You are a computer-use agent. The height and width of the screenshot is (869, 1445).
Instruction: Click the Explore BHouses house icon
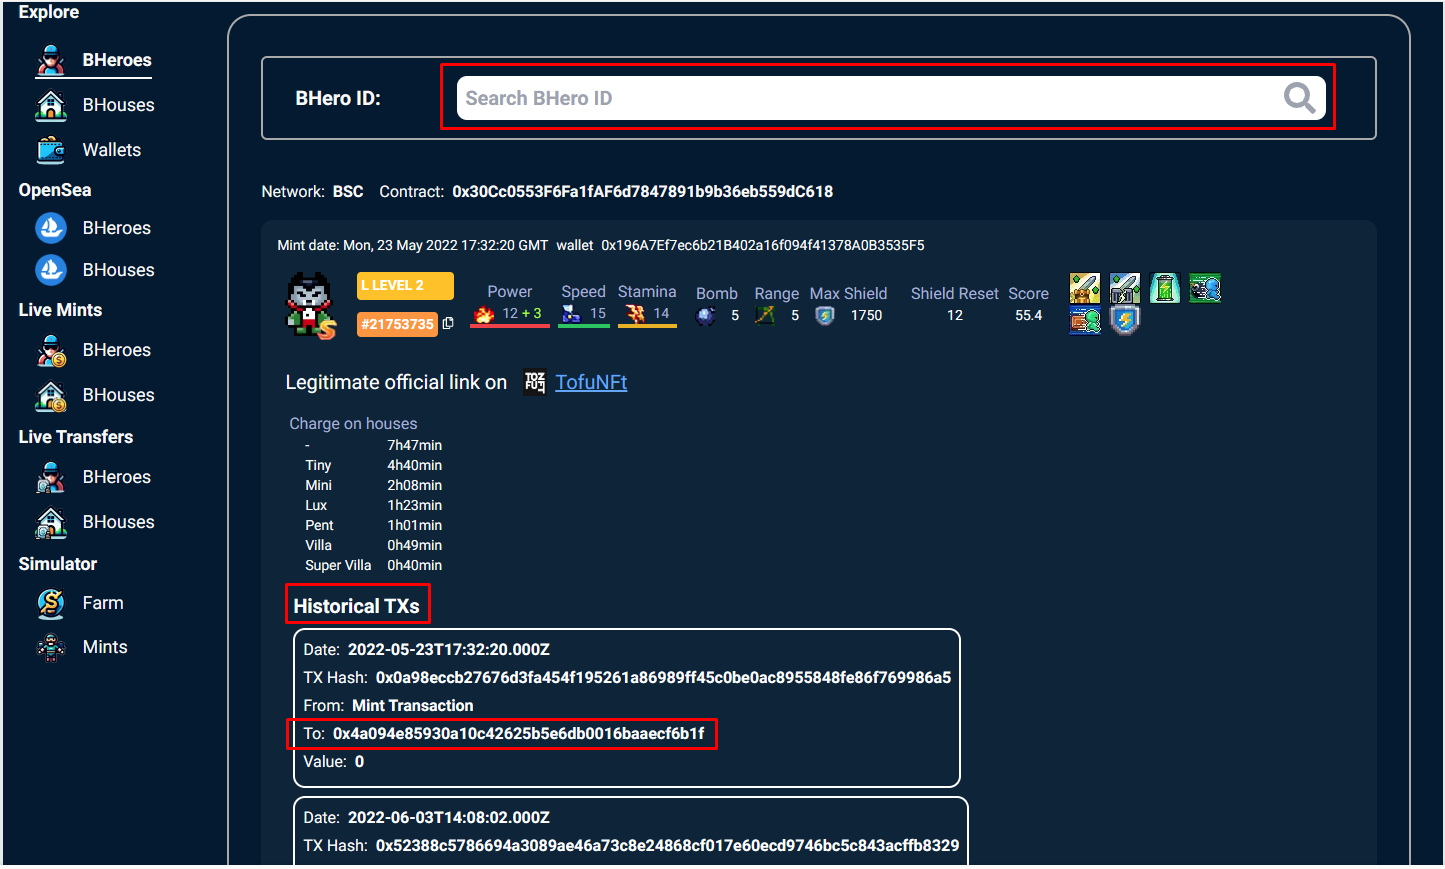click(51, 105)
